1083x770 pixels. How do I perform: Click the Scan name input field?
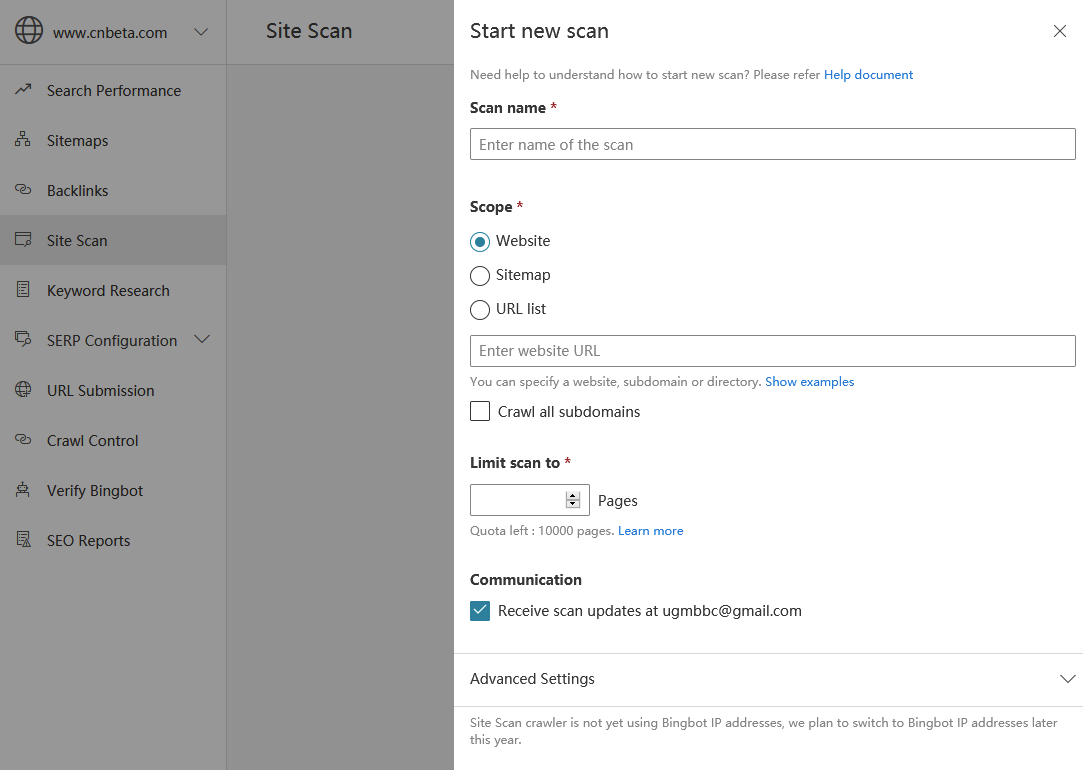point(772,144)
